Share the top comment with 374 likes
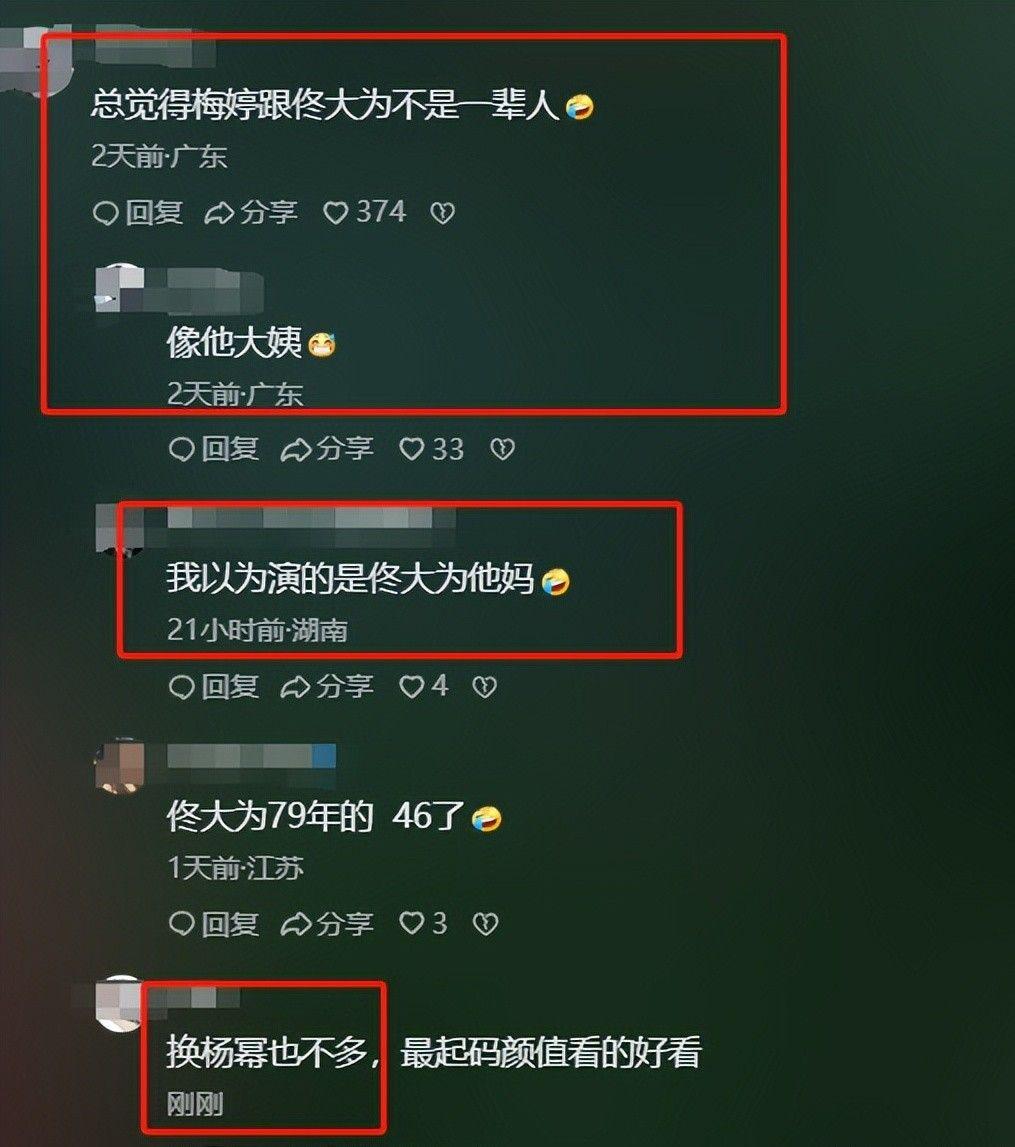This screenshot has height=1147, width=1015. (x=251, y=213)
